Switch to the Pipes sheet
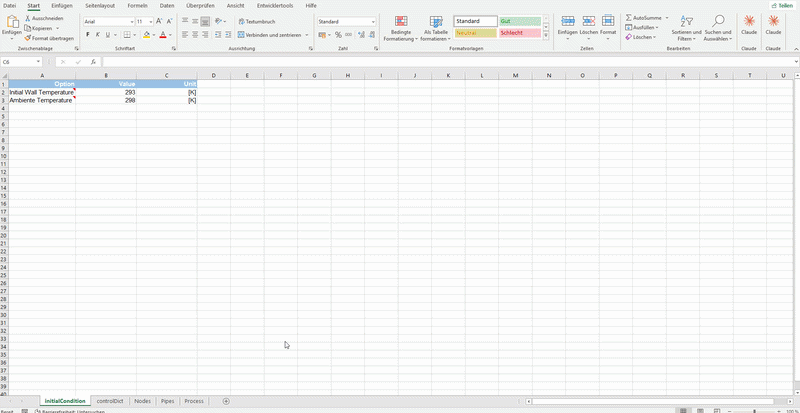This screenshot has height=413, width=800. click(168, 401)
